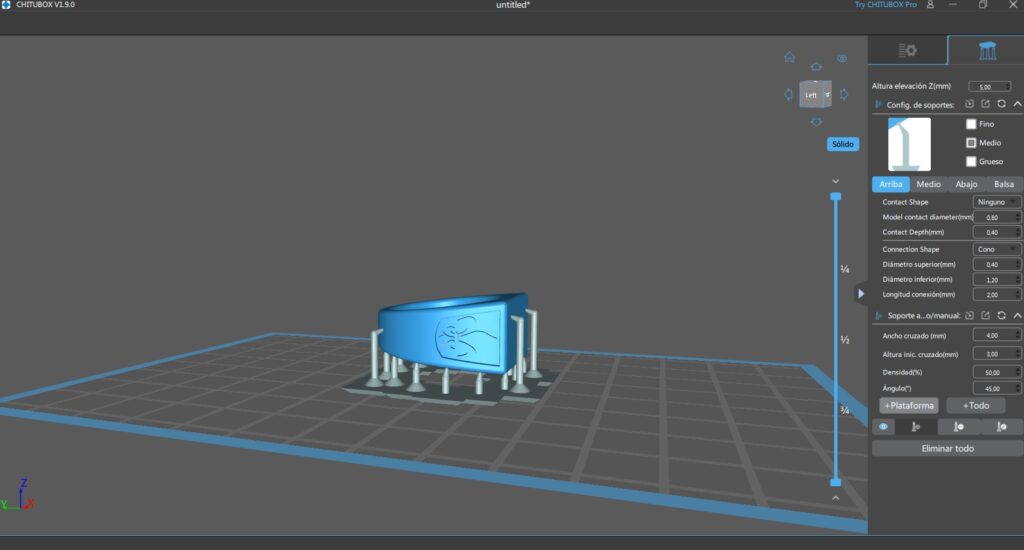Viewport: 1024px width, 550px height.
Task: Open the Connection Shape dropdown
Action: [996, 249]
